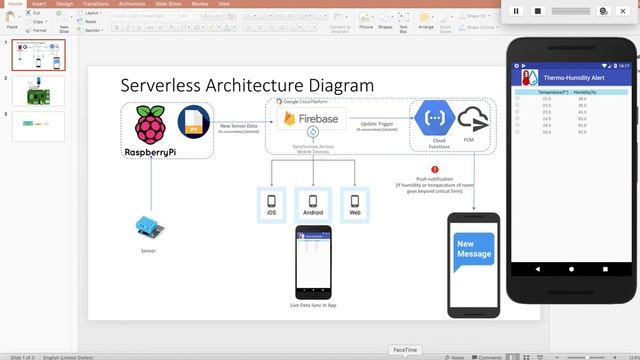Image resolution: width=640 pixels, height=360 pixels.
Task: Click the New Slide button
Action: pos(64,23)
